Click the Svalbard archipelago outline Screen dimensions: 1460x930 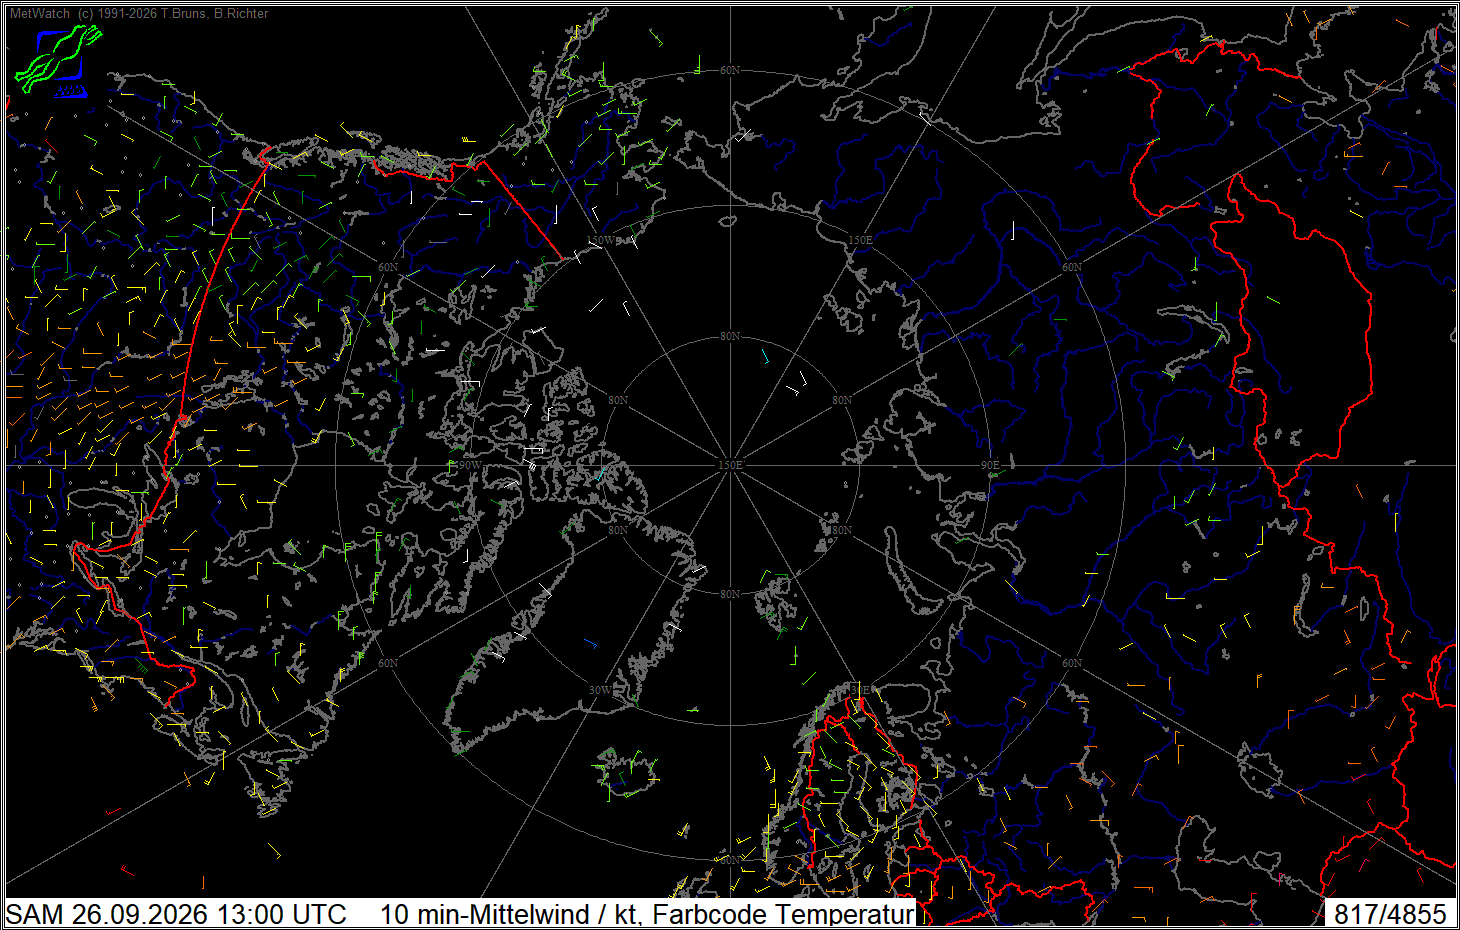coord(780,603)
